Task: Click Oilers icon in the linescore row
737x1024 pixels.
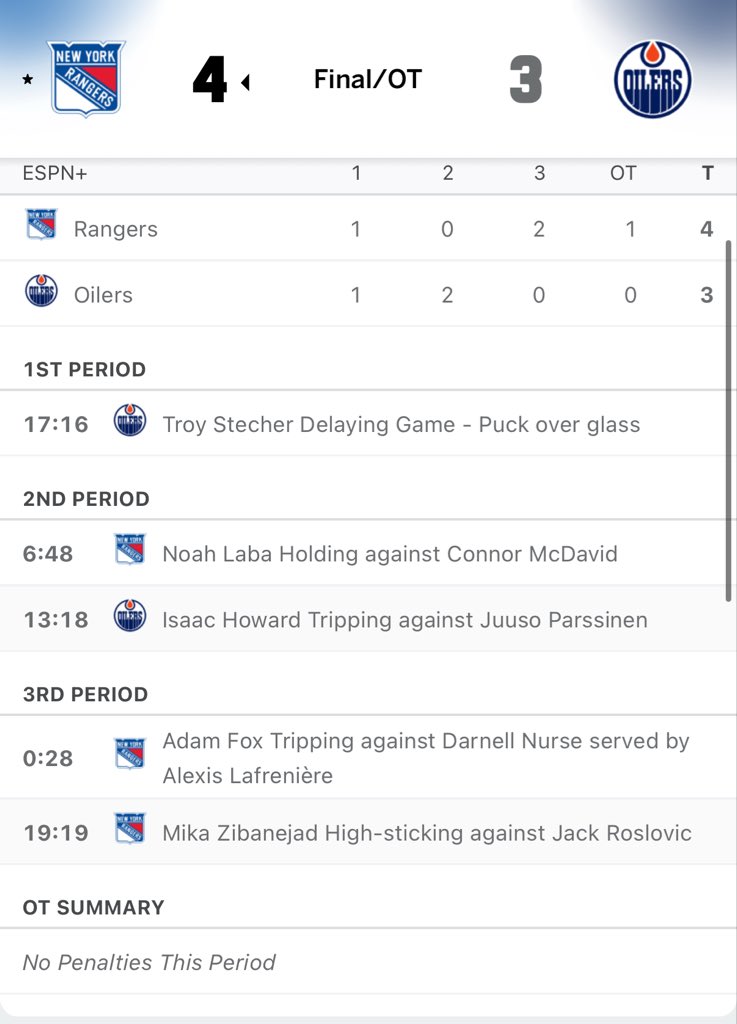Action: click(x=41, y=292)
